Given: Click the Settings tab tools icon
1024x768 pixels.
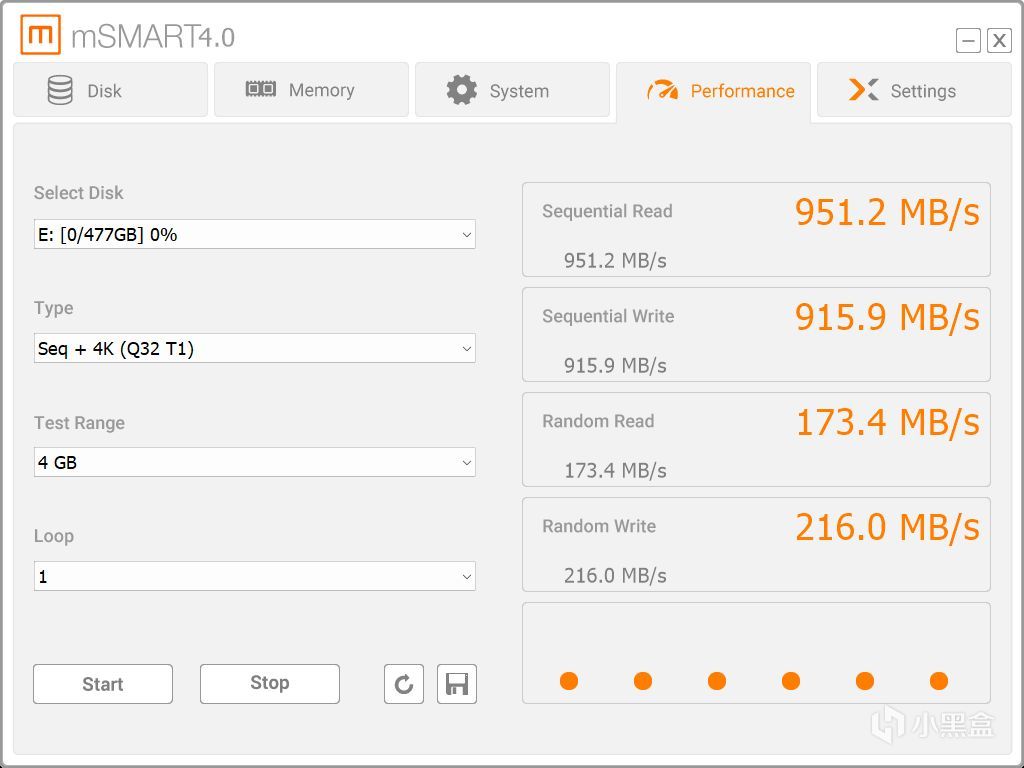Looking at the screenshot, I should click(863, 89).
